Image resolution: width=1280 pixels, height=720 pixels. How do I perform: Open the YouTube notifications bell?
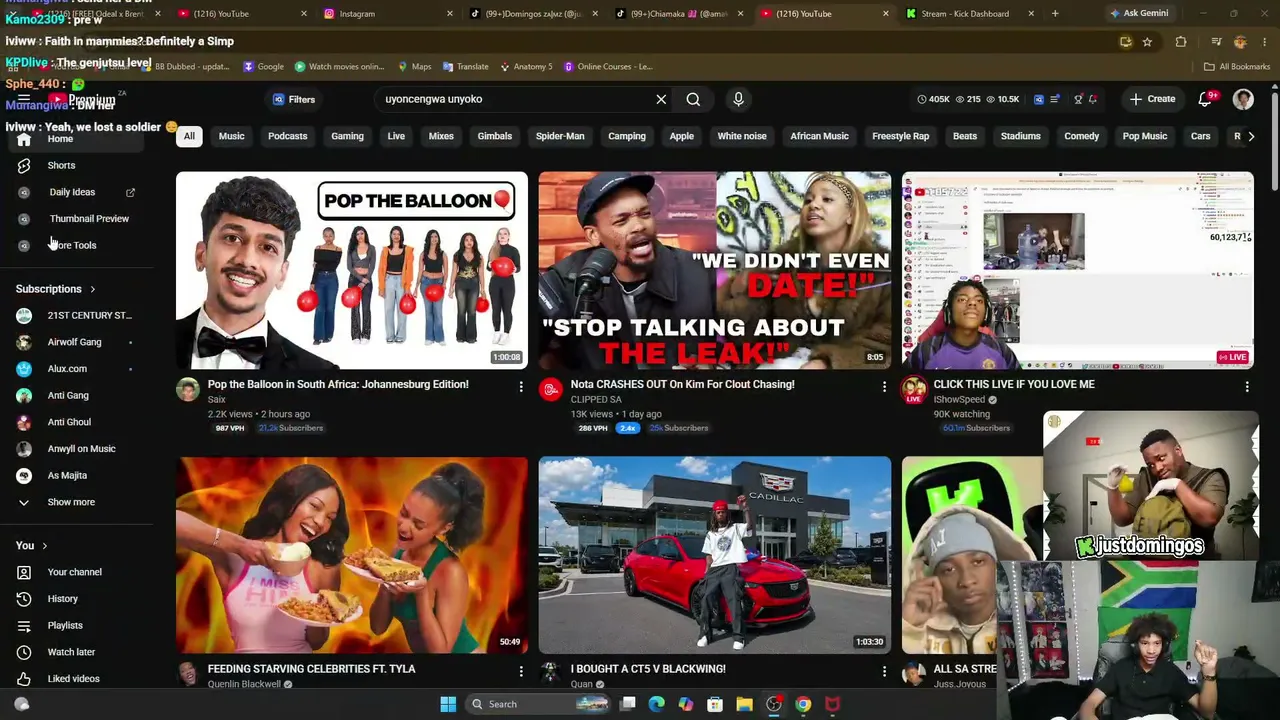tap(1205, 99)
